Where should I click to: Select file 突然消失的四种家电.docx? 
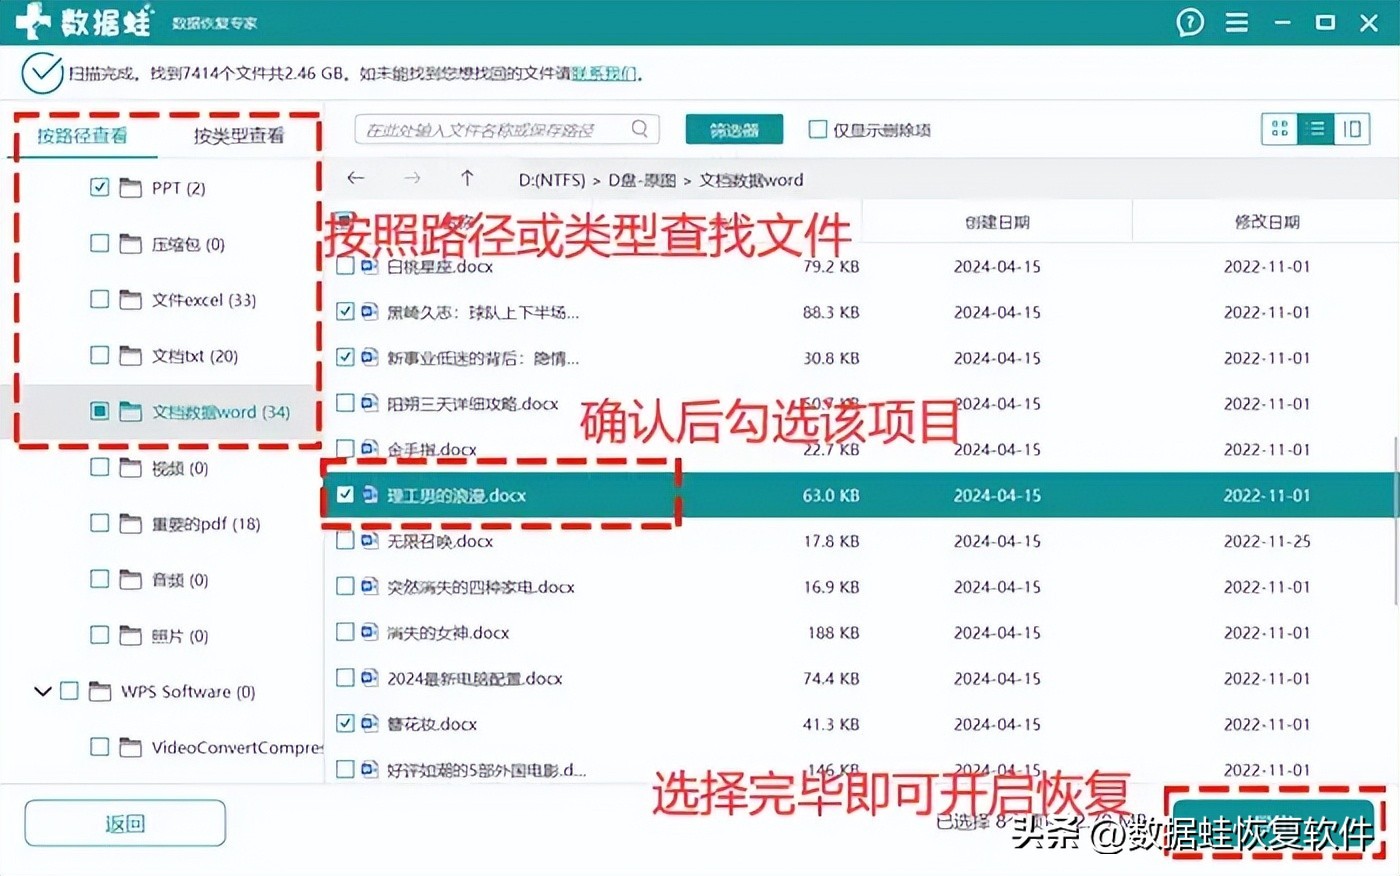point(481,587)
